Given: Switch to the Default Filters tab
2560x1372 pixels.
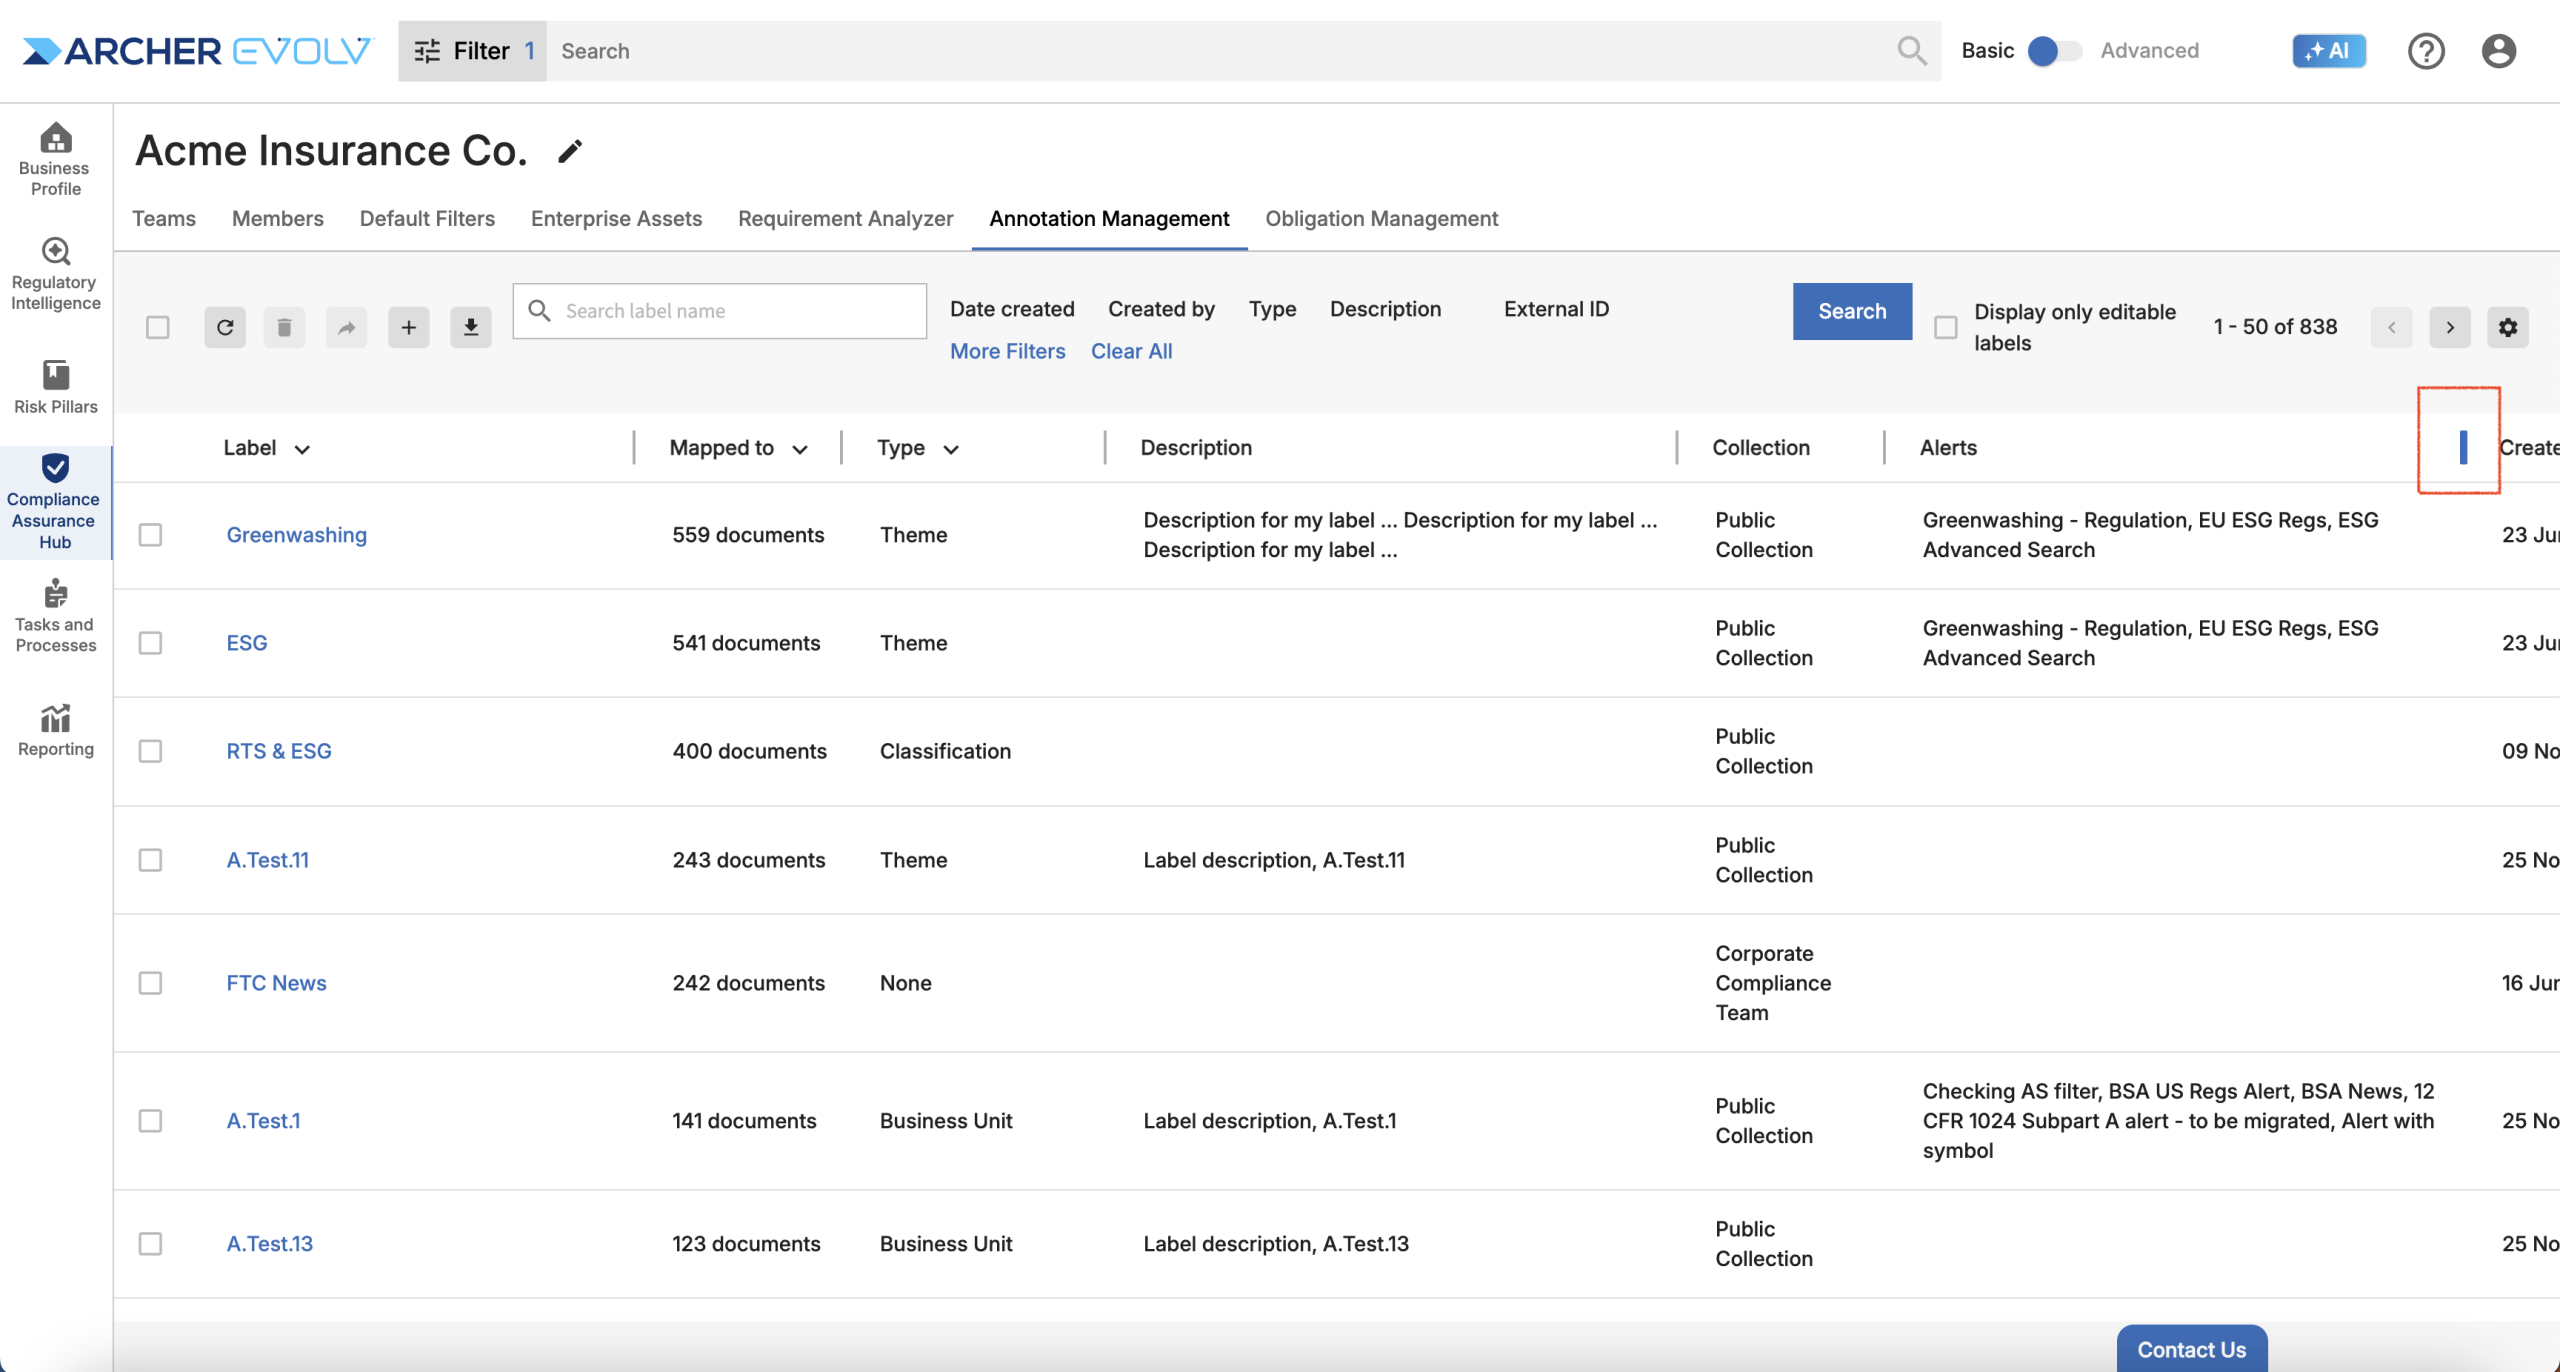Looking at the screenshot, I should pos(427,218).
